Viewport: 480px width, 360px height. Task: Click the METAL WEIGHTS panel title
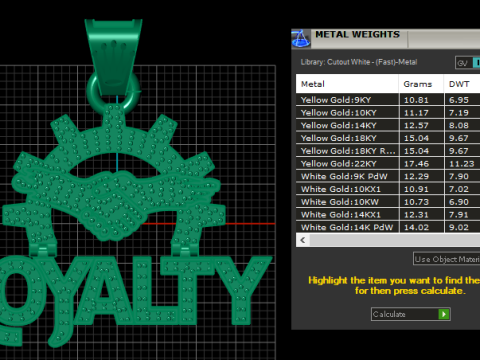click(357, 34)
